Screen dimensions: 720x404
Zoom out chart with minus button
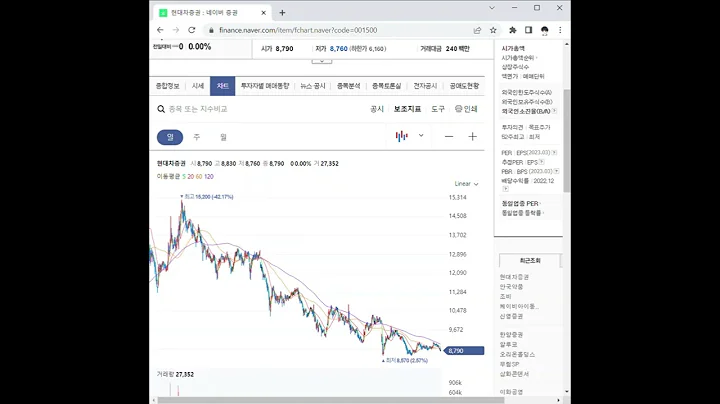[449, 136]
